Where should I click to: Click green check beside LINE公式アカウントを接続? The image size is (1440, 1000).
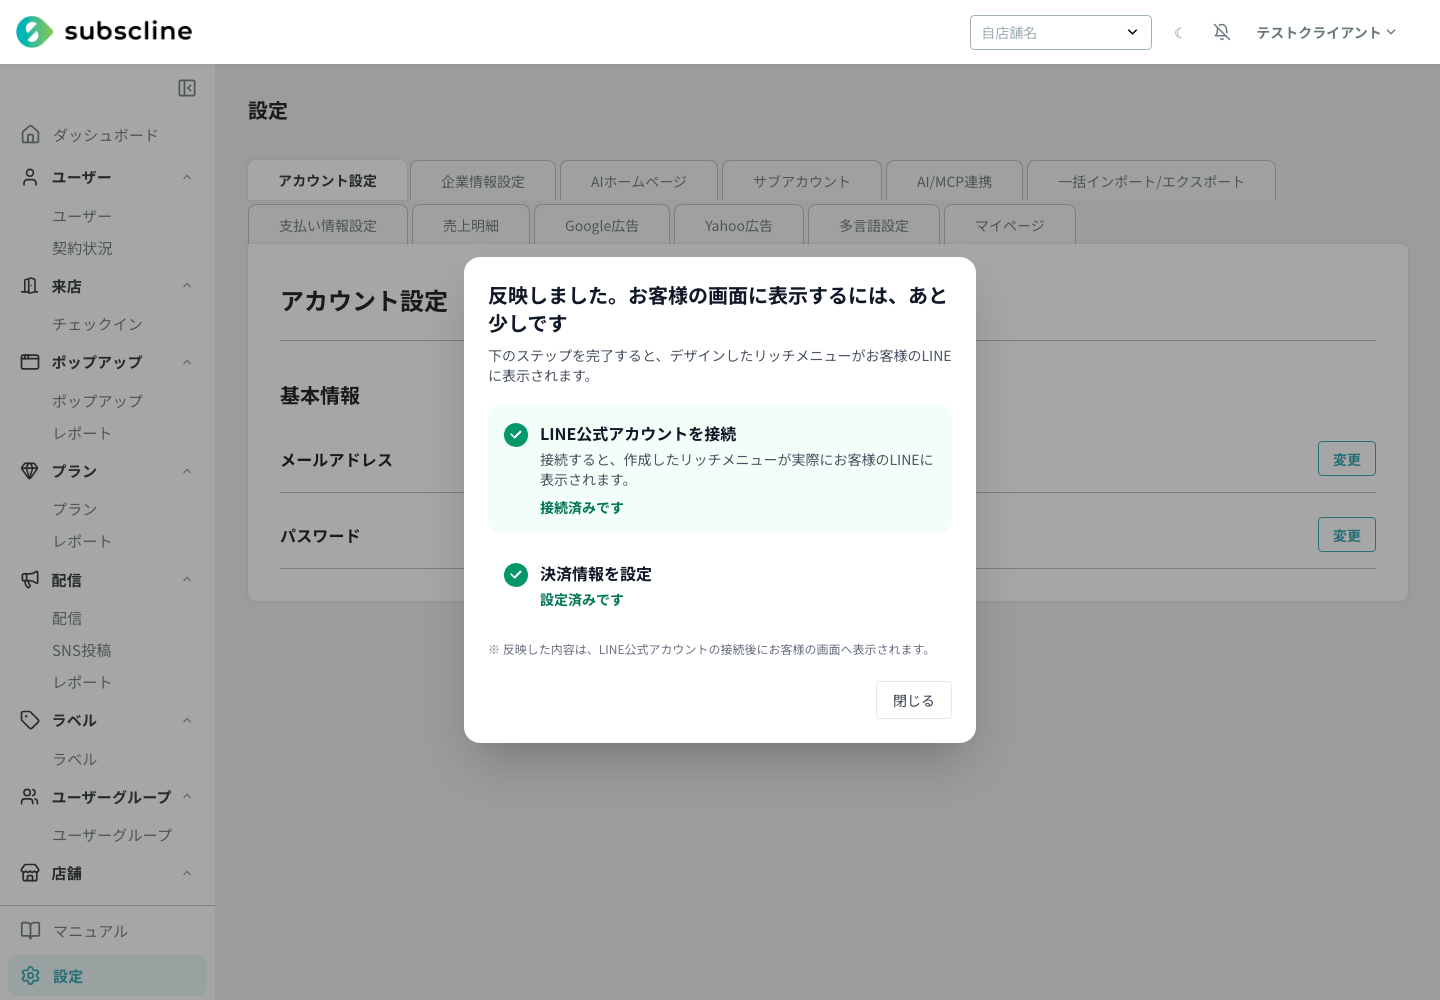[516, 435]
